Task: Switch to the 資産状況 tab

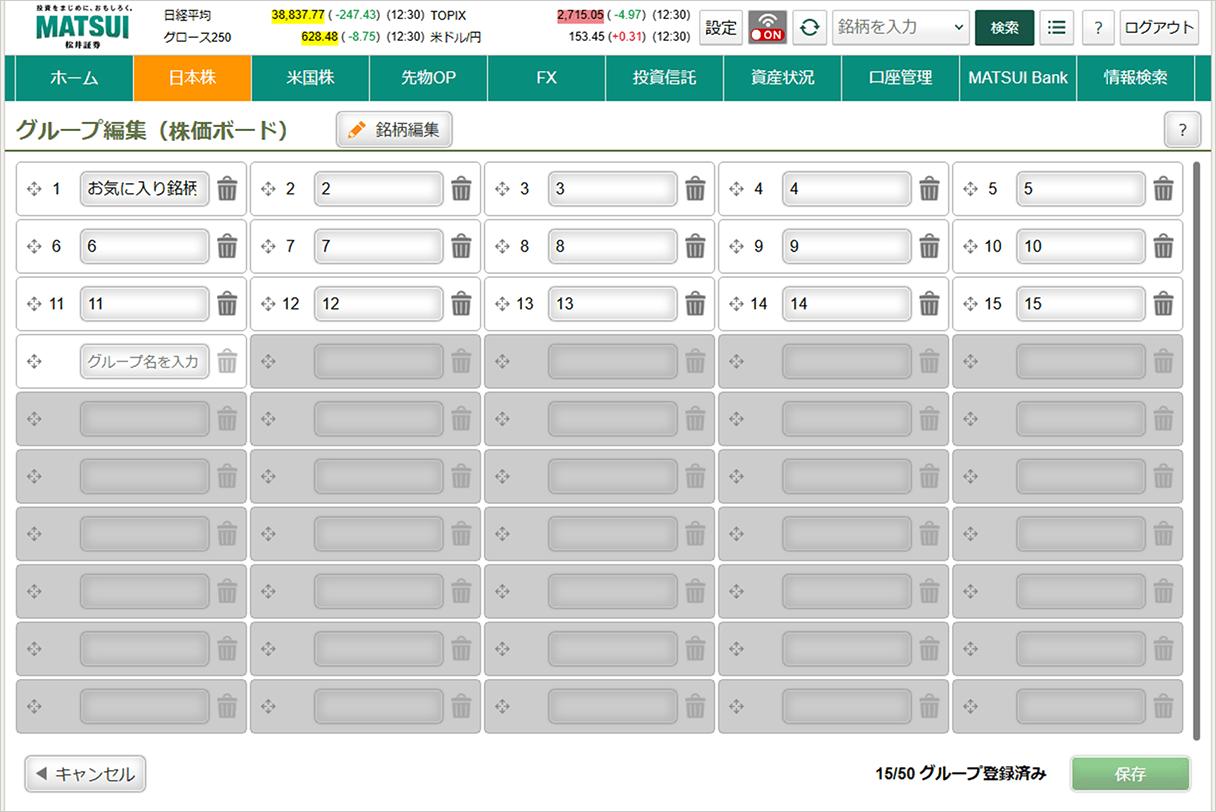Action: (782, 78)
